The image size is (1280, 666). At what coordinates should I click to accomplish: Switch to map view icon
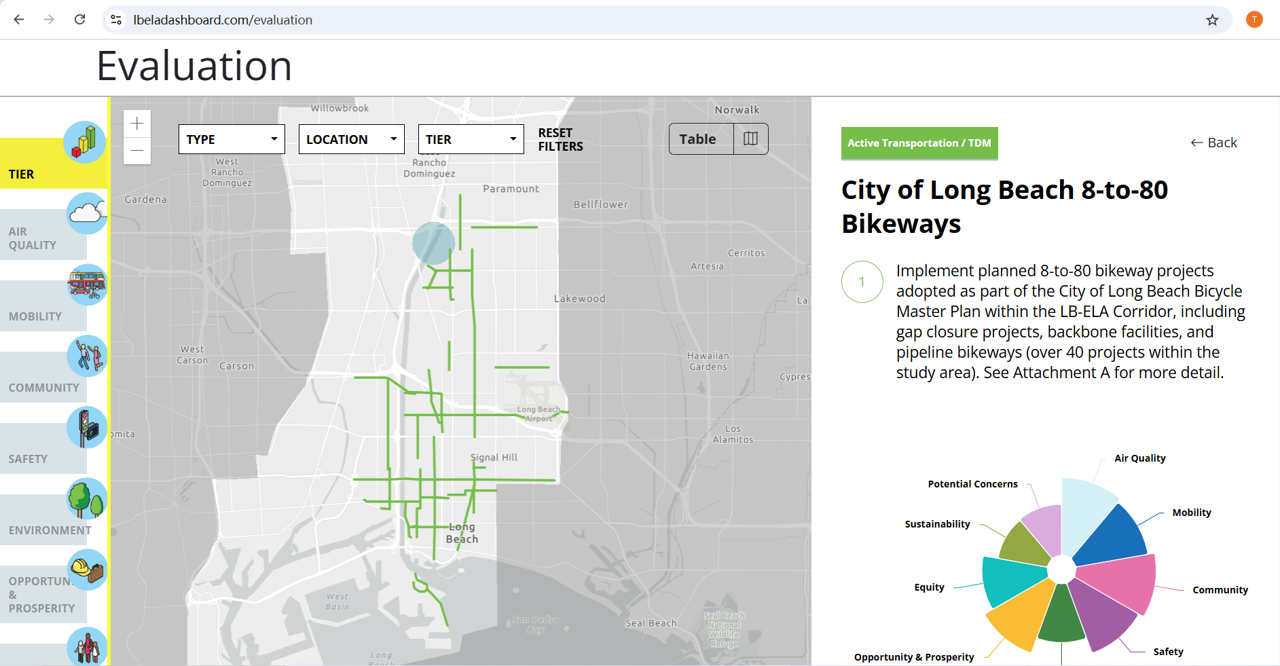pos(751,139)
